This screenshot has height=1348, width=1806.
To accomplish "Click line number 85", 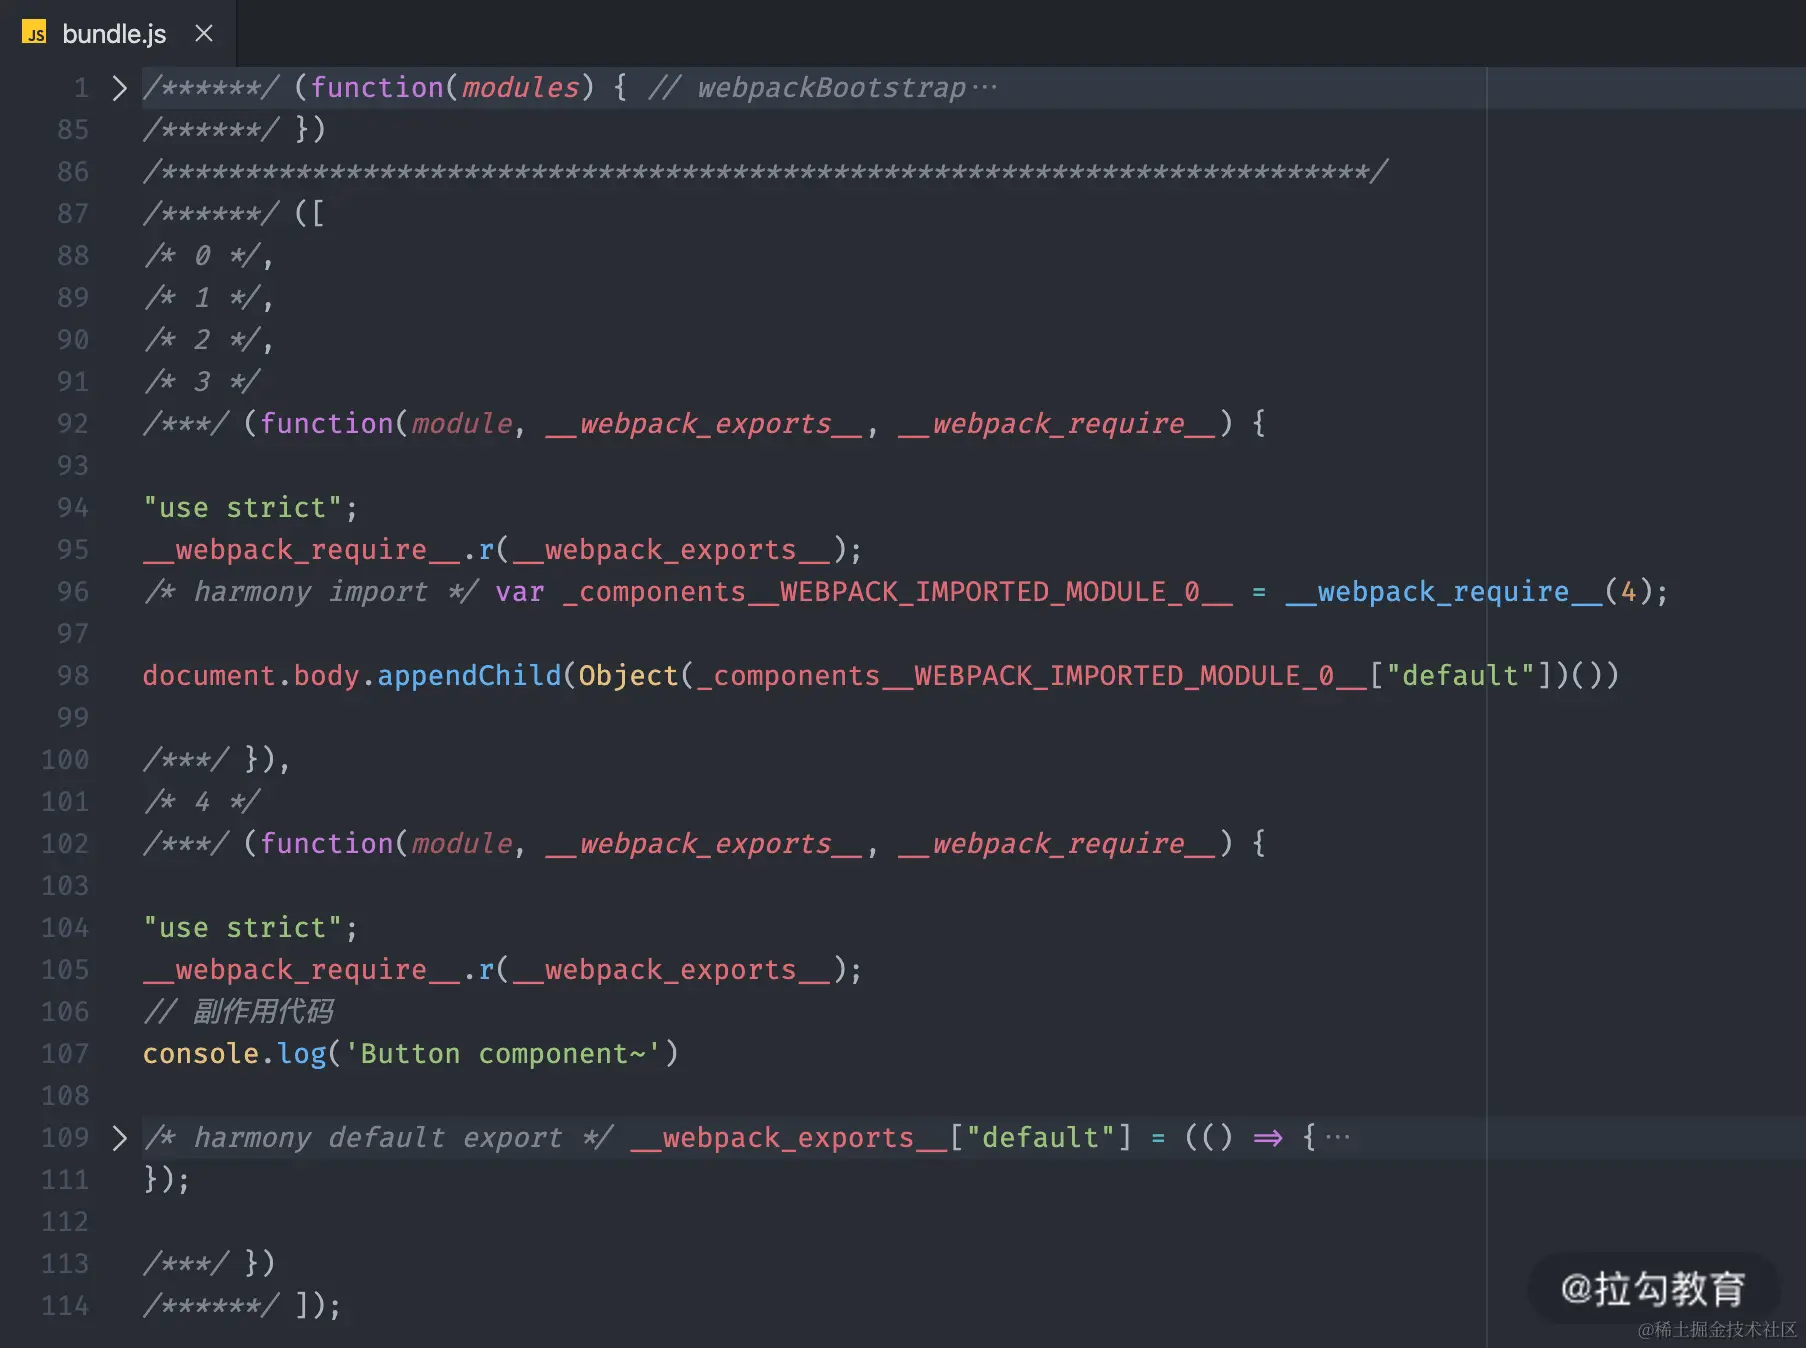I will 73,130.
